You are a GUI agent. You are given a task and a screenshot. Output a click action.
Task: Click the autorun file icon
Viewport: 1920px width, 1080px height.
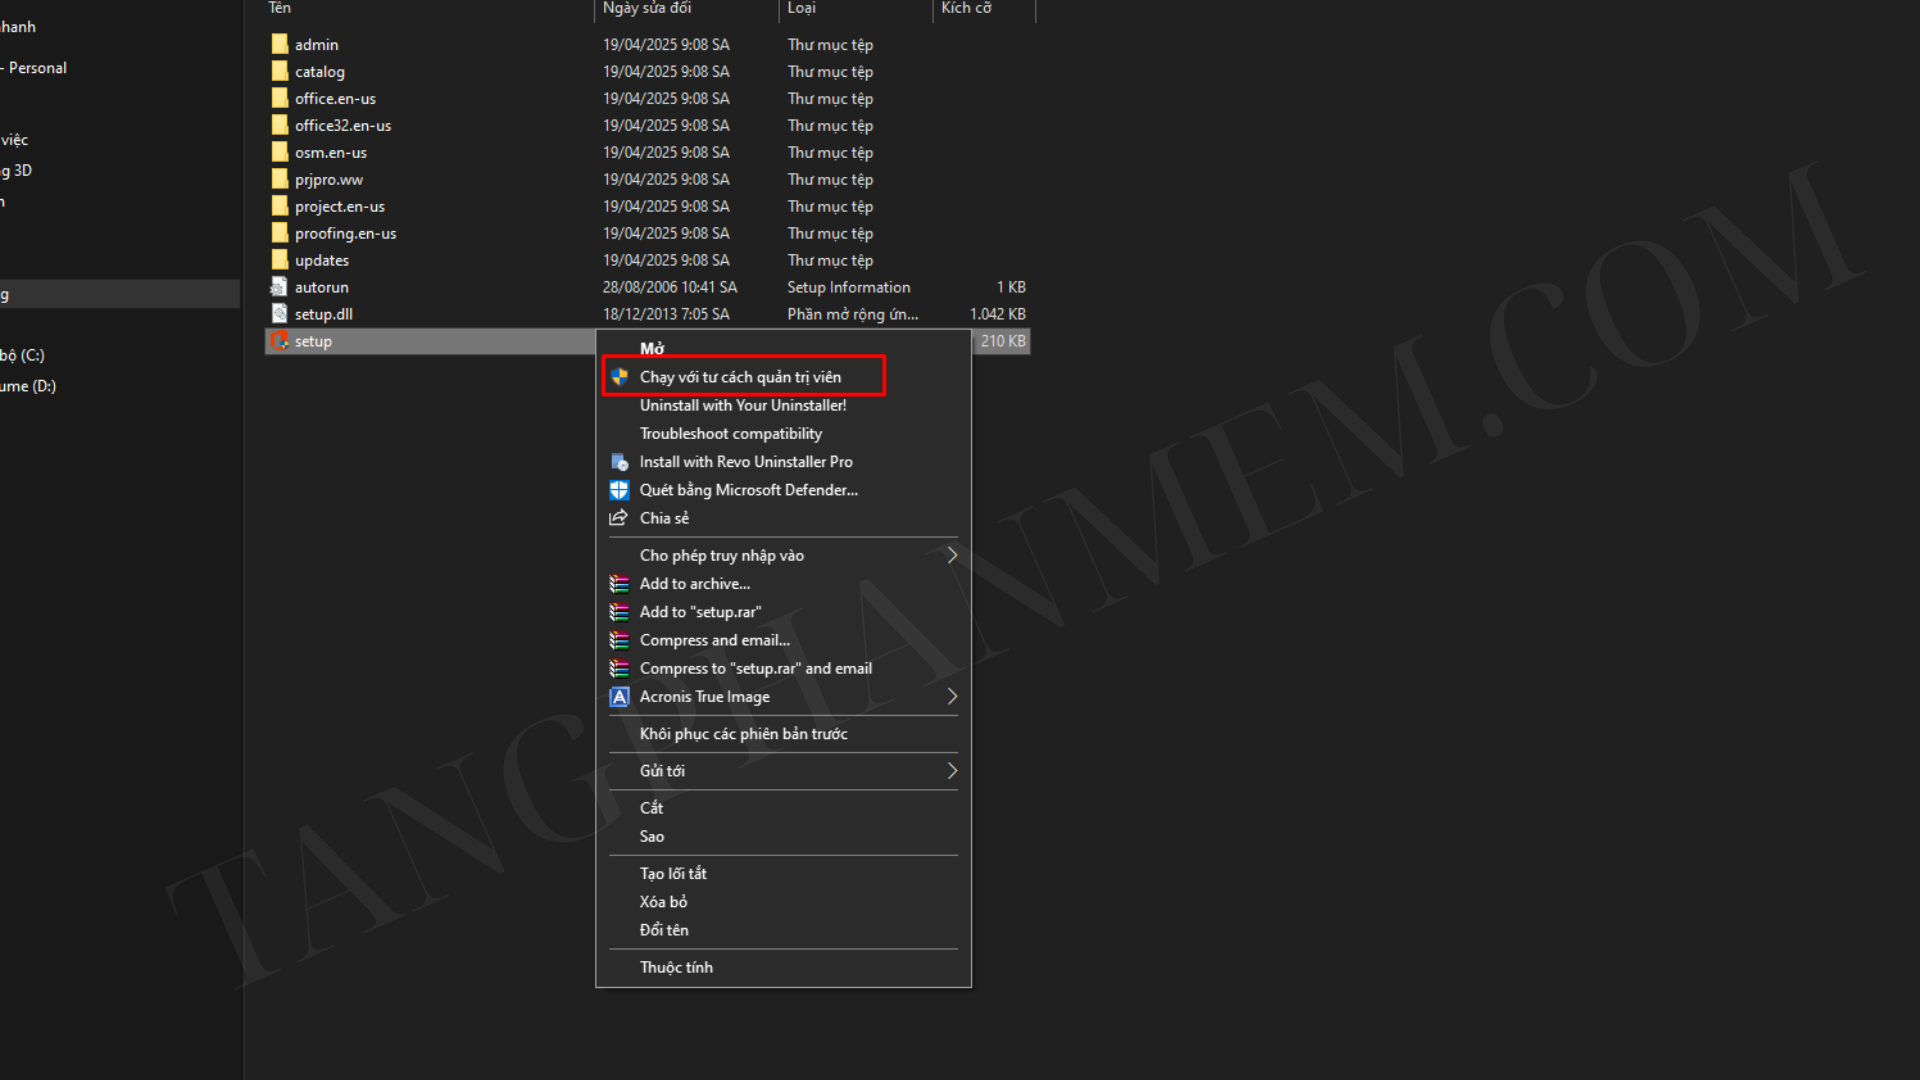tap(280, 287)
